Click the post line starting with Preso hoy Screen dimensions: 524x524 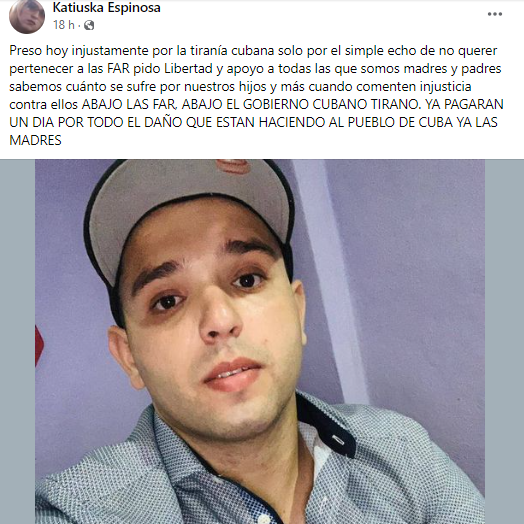253,51
